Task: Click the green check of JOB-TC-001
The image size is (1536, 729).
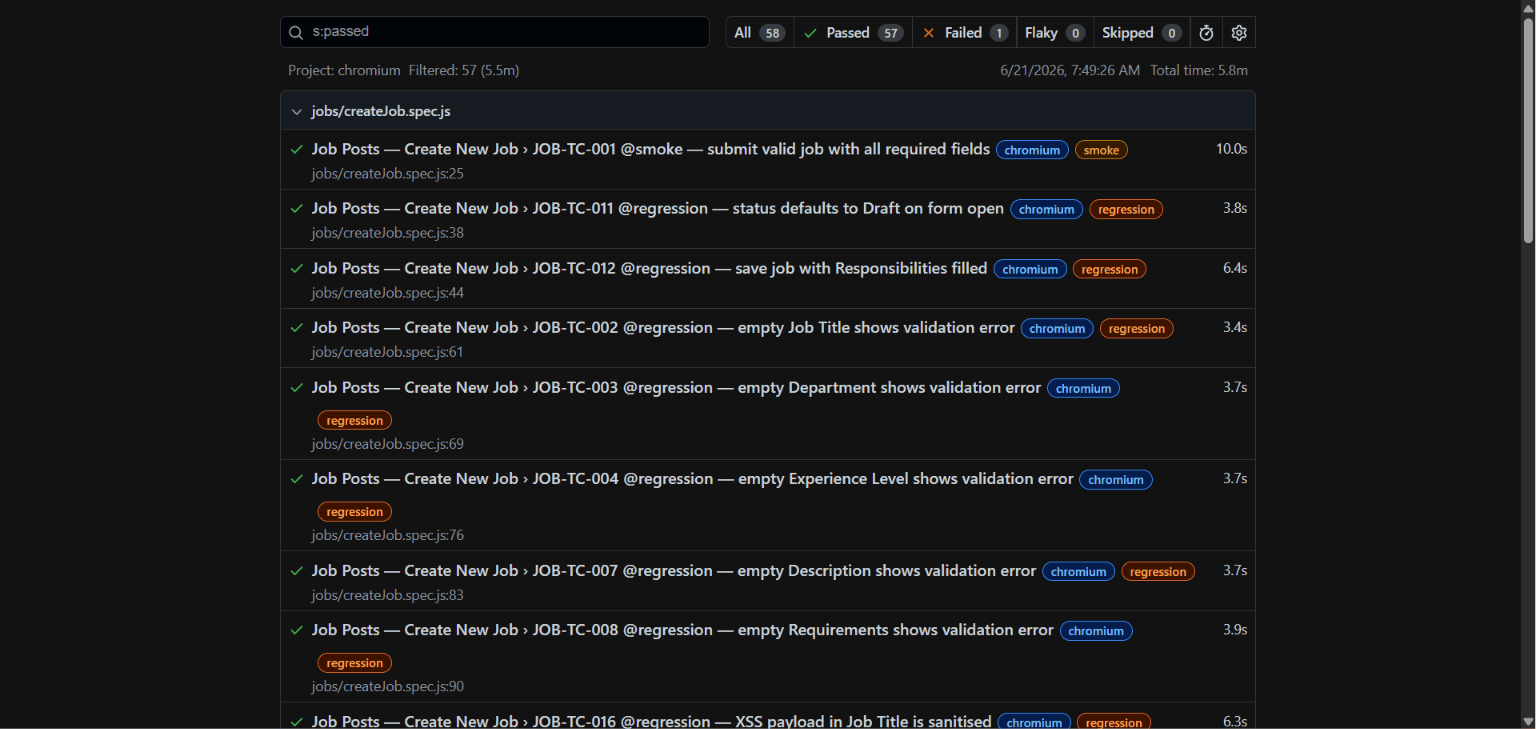Action: [297, 149]
